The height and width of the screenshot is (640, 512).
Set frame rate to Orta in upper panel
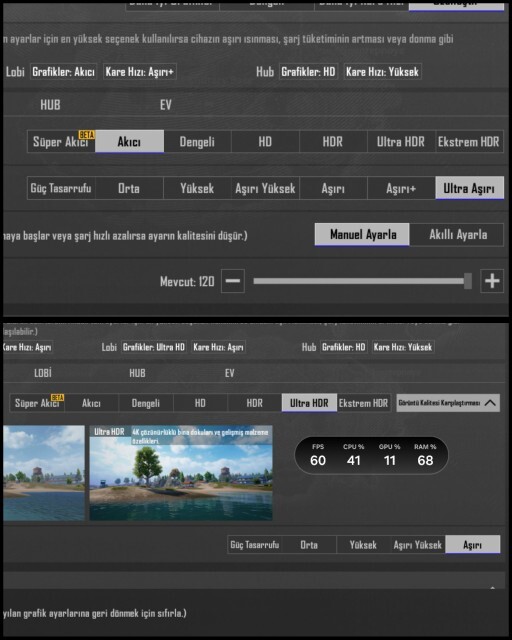click(129, 188)
